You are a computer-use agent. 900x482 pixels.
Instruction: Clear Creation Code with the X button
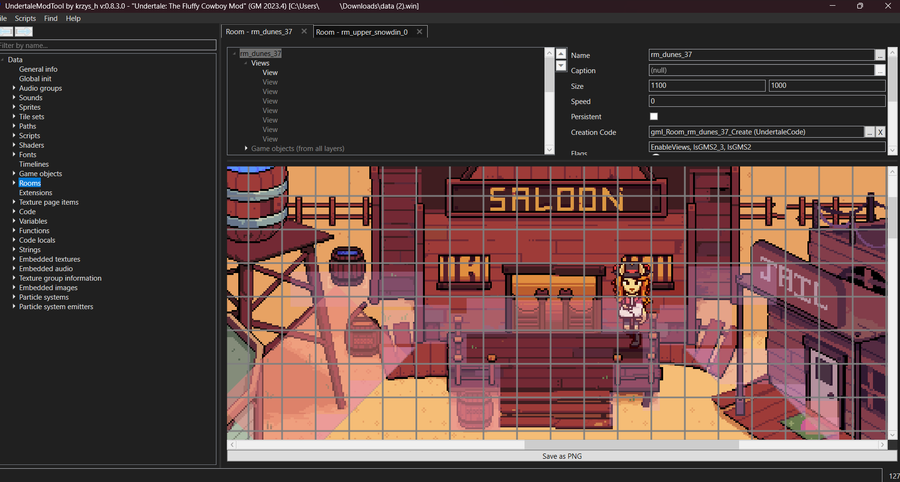tap(880, 132)
